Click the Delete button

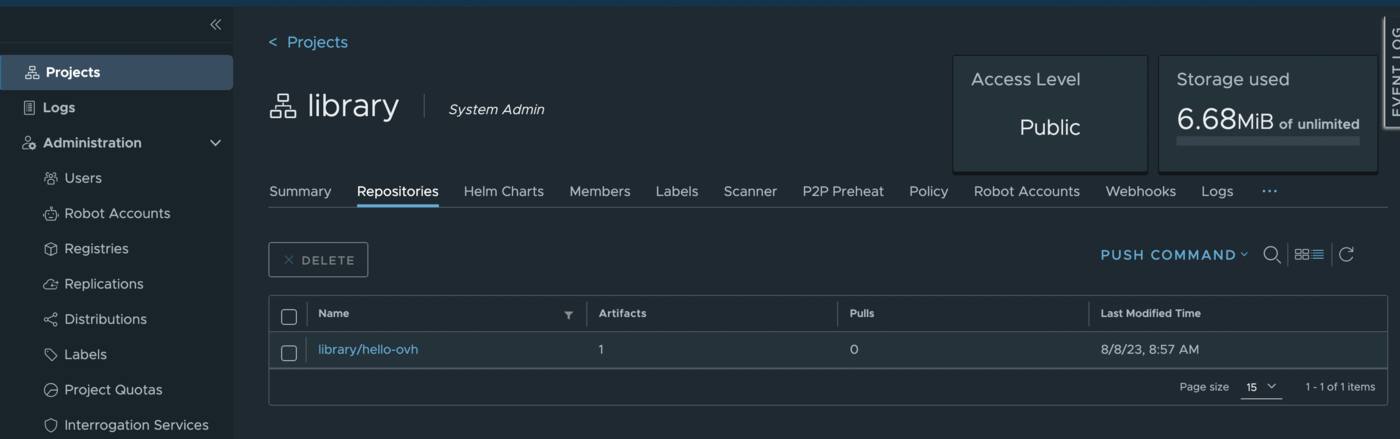click(318, 260)
